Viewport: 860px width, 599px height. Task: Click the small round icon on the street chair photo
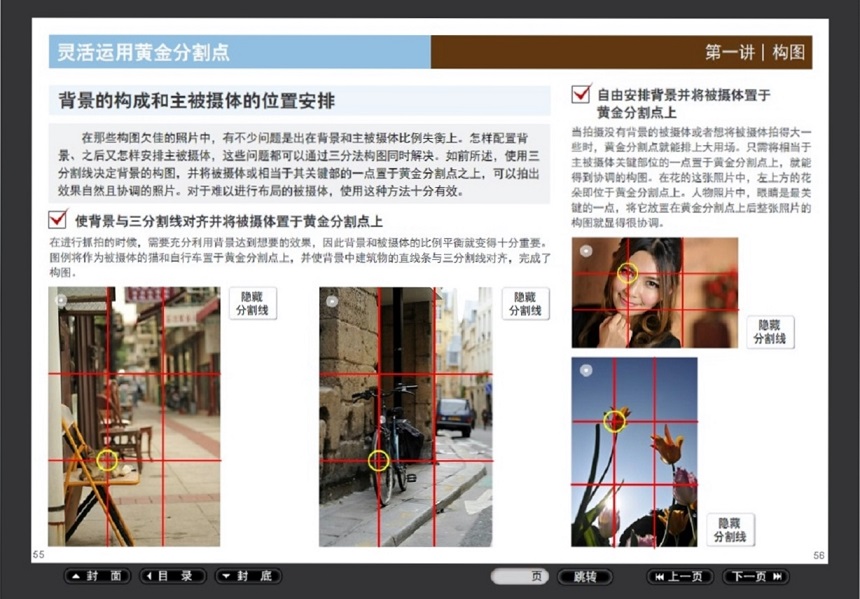click(x=62, y=299)
